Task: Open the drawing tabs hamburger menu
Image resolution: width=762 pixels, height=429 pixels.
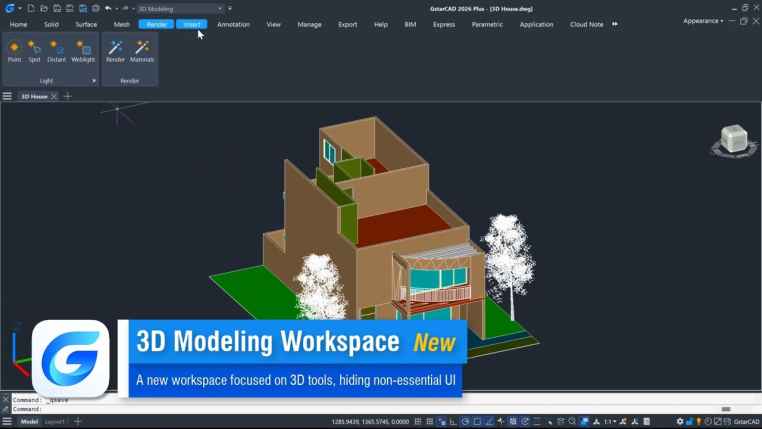Action: point(7,96)
